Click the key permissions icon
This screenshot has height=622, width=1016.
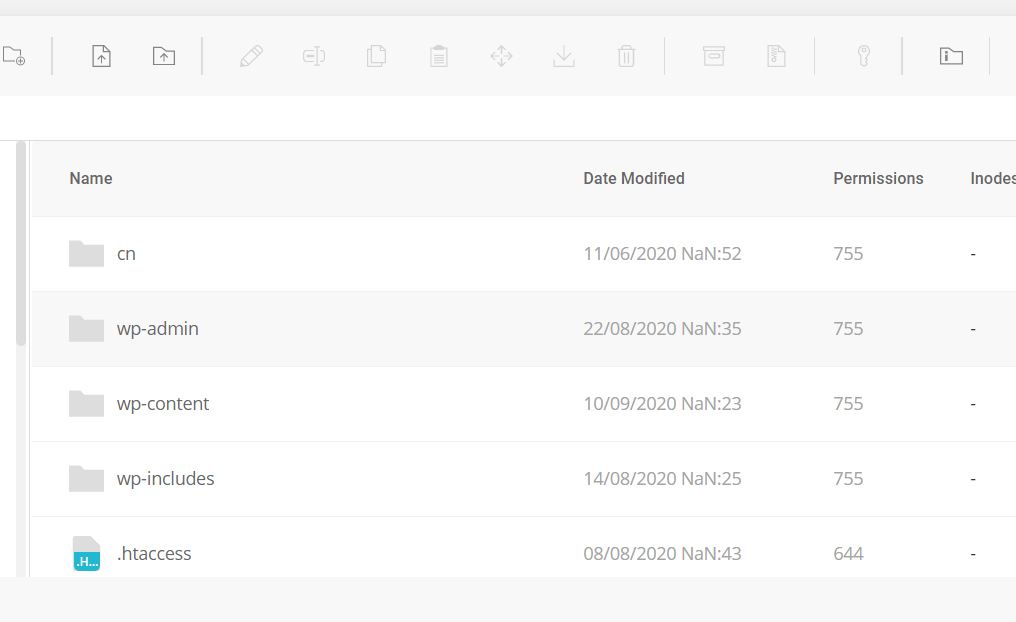click(863, 56)
